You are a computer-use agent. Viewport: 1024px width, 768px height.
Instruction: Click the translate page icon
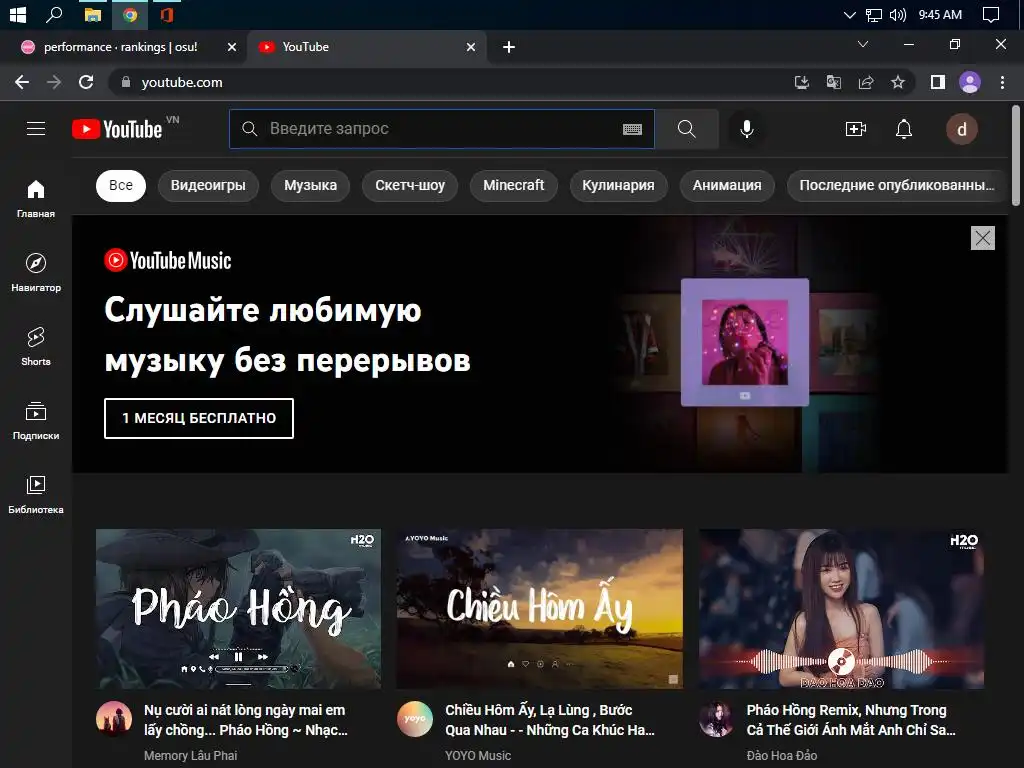click(833, 82)
